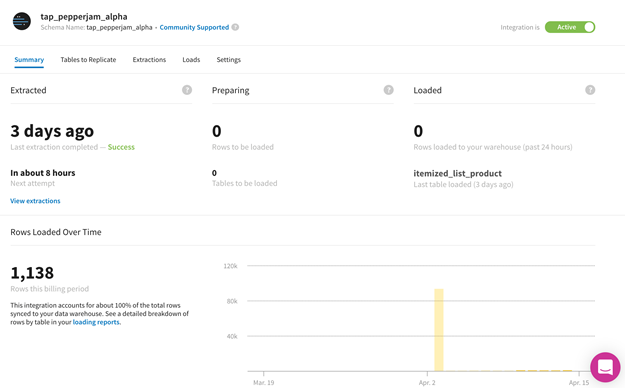Screen dimensions: 625x388
Task: Click the 'Integration is' label
Action: pos(520,27)
